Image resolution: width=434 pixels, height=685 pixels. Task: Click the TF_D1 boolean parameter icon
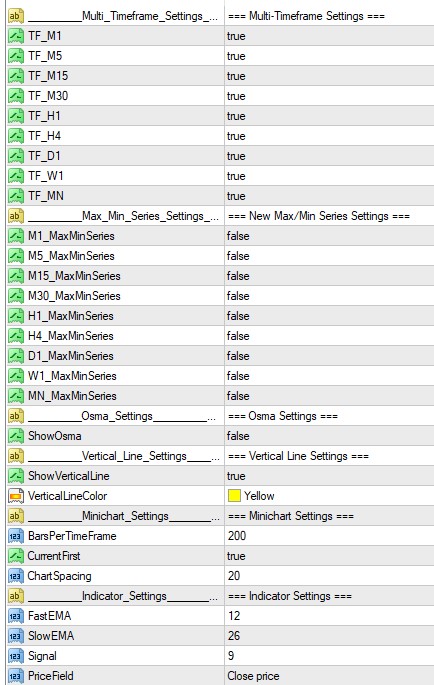click(x=16, y=156)
